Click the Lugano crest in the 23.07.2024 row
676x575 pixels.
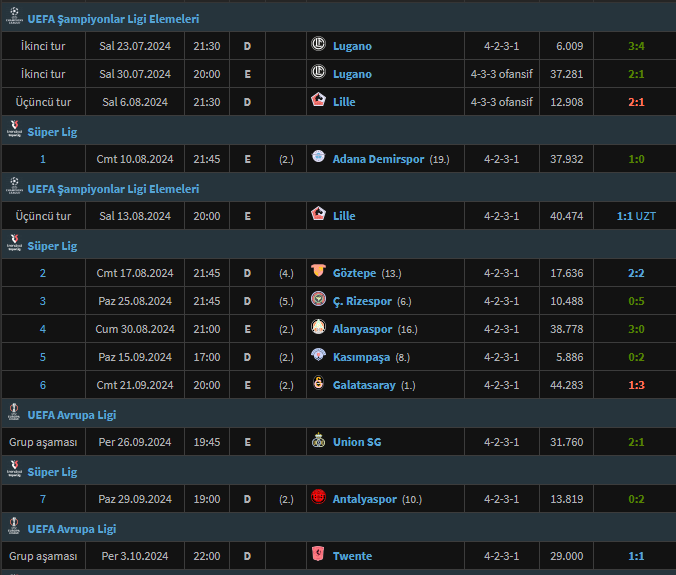point(318,46)
